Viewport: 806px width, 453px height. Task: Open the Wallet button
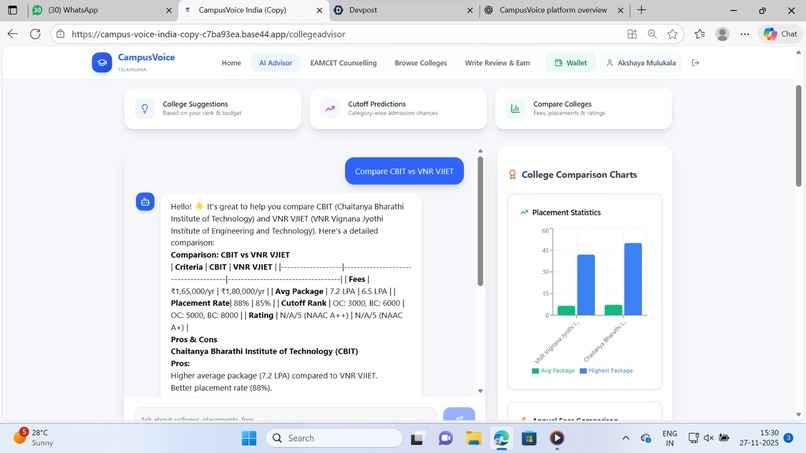pyautogui.click(x=570, y=63)
